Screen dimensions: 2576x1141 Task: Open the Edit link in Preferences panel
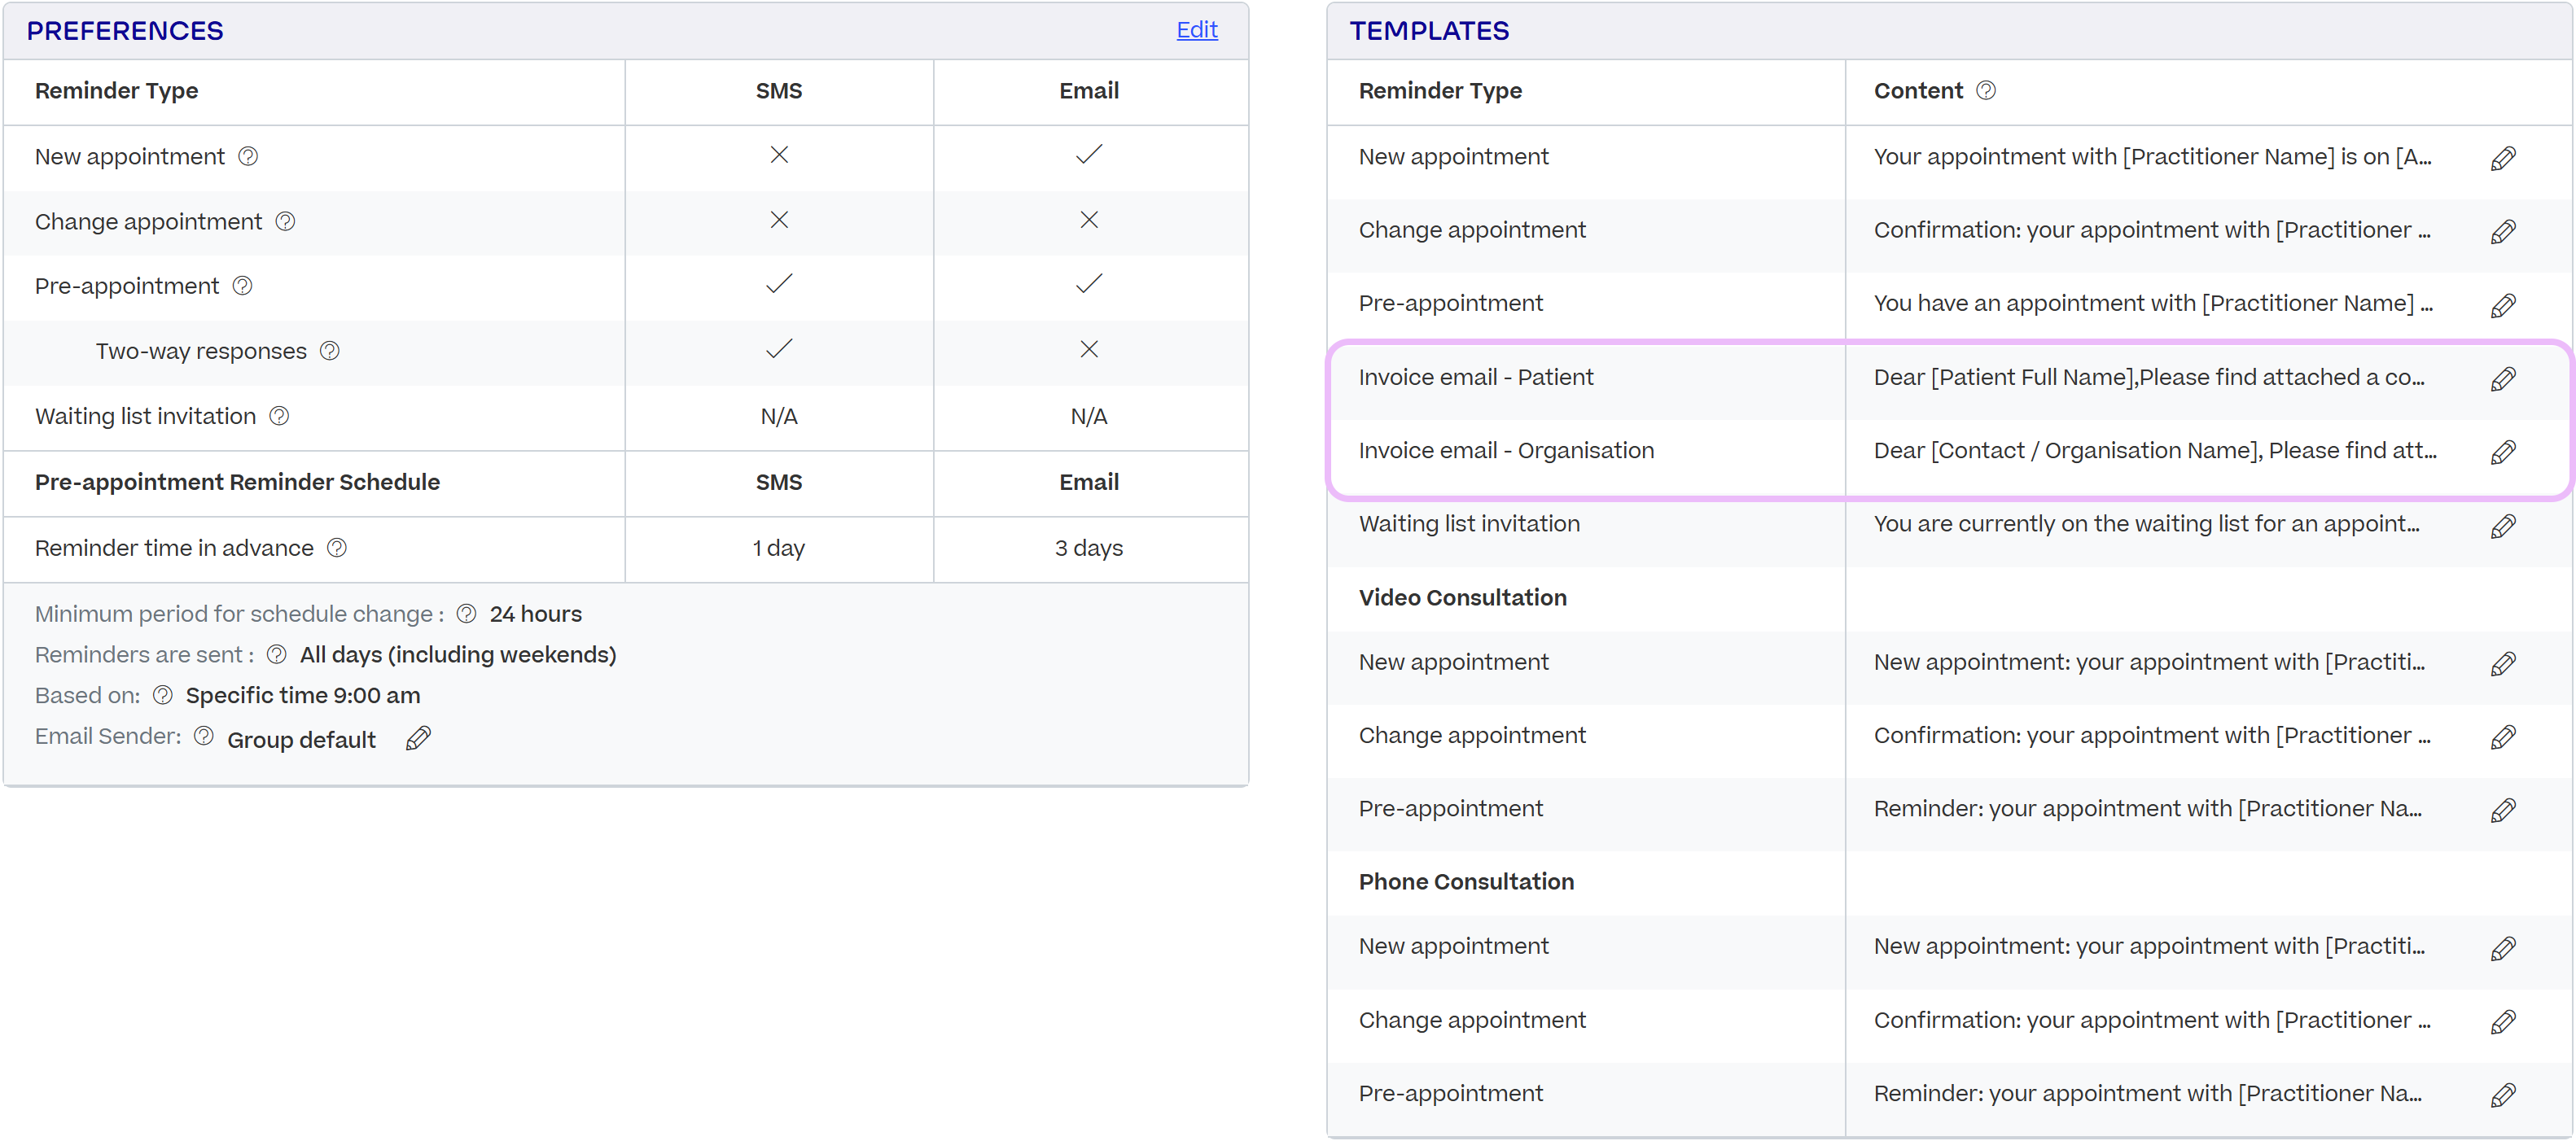point(1197,30)
